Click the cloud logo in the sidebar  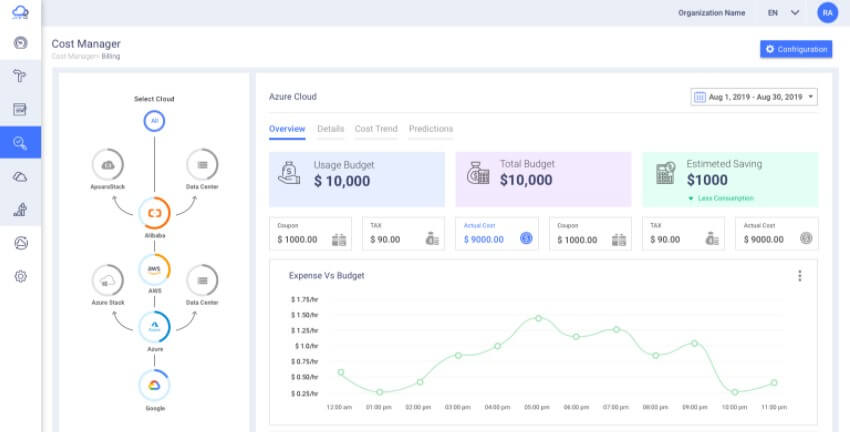coord(20,12)
